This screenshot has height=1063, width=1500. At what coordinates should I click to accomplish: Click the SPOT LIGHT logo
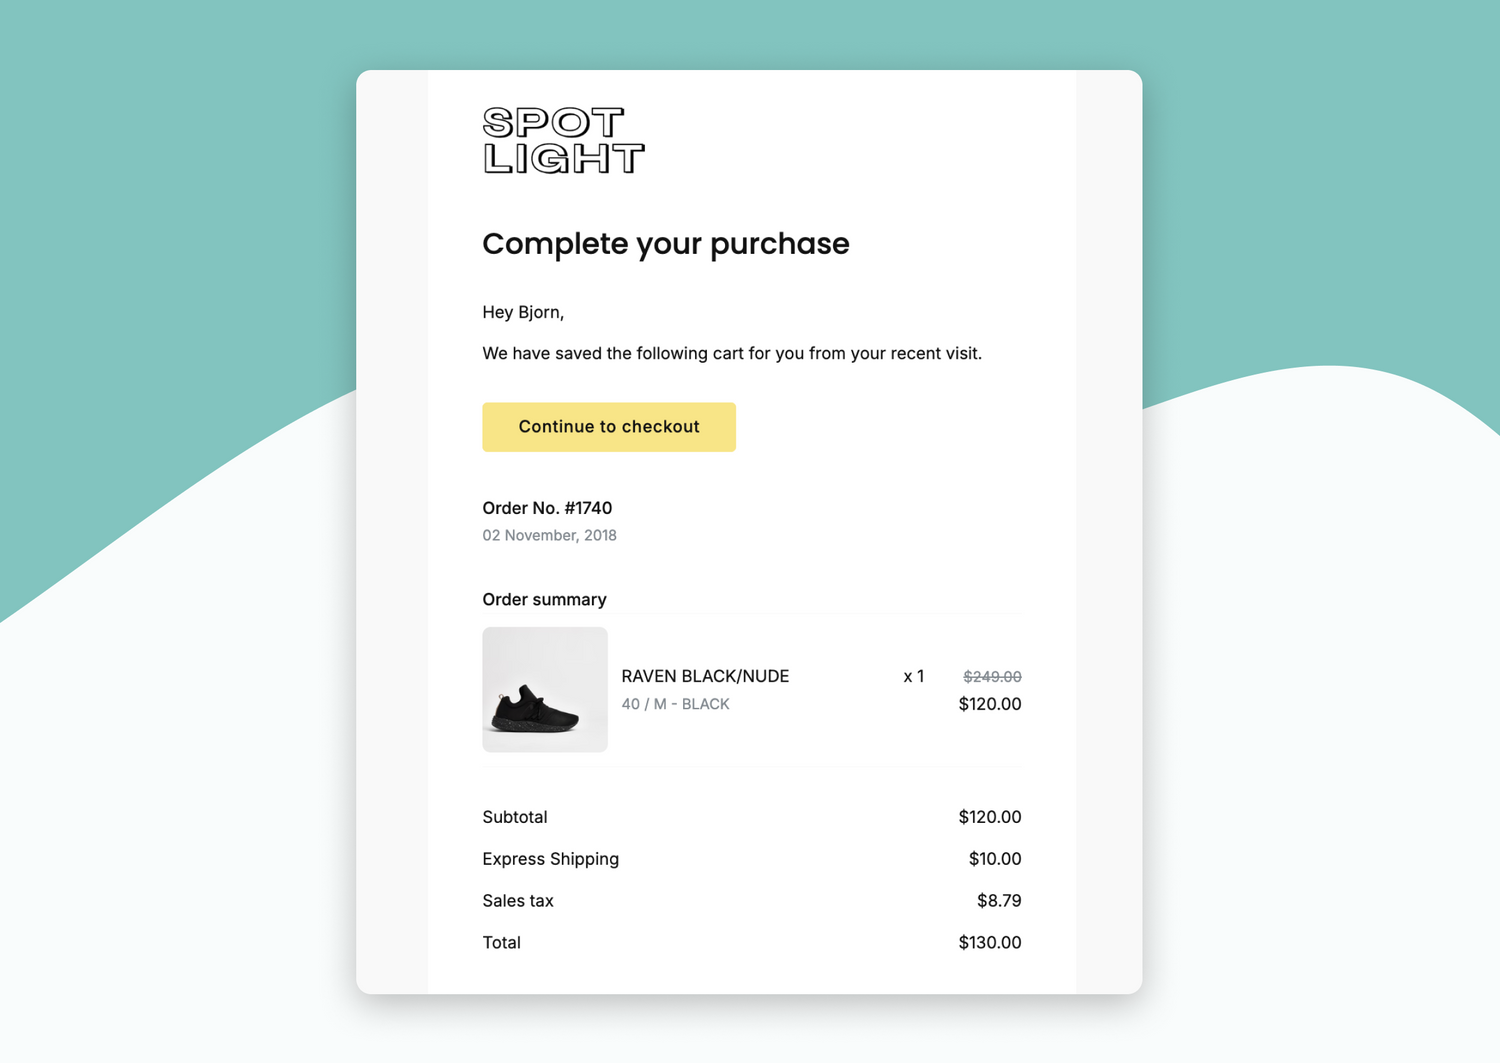pyautogui.click(x=563, y=140)
